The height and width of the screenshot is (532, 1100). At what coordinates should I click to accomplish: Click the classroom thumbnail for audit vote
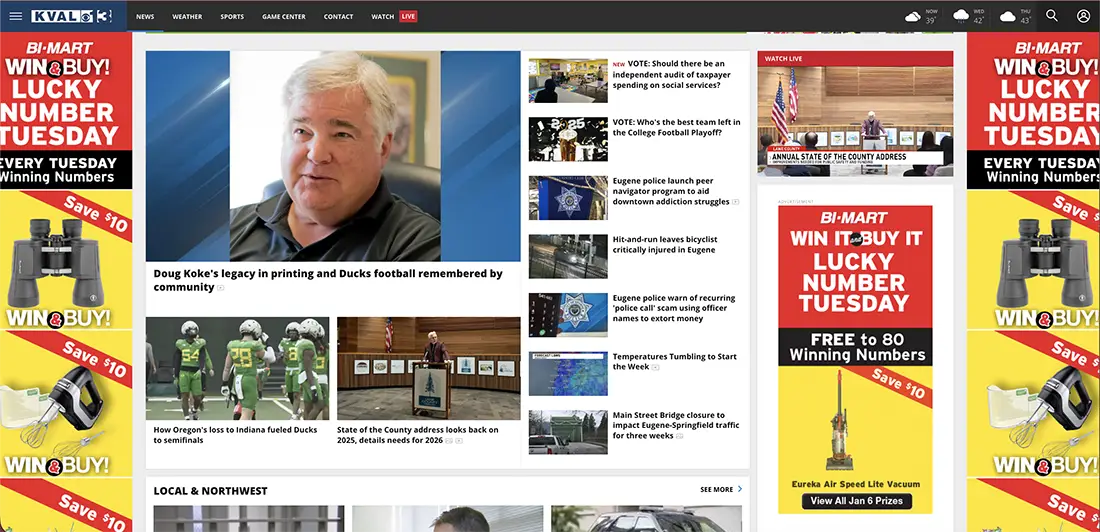pos(568,81)
